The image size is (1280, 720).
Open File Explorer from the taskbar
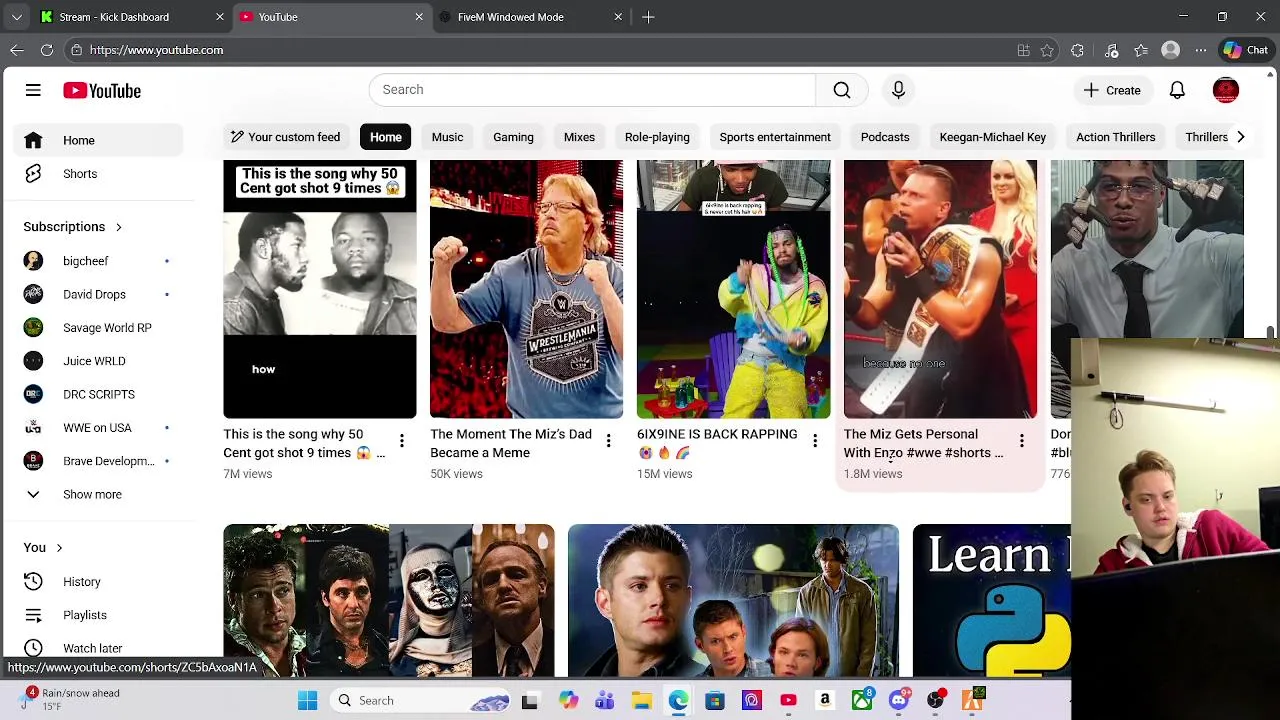(x=641, y=701)
